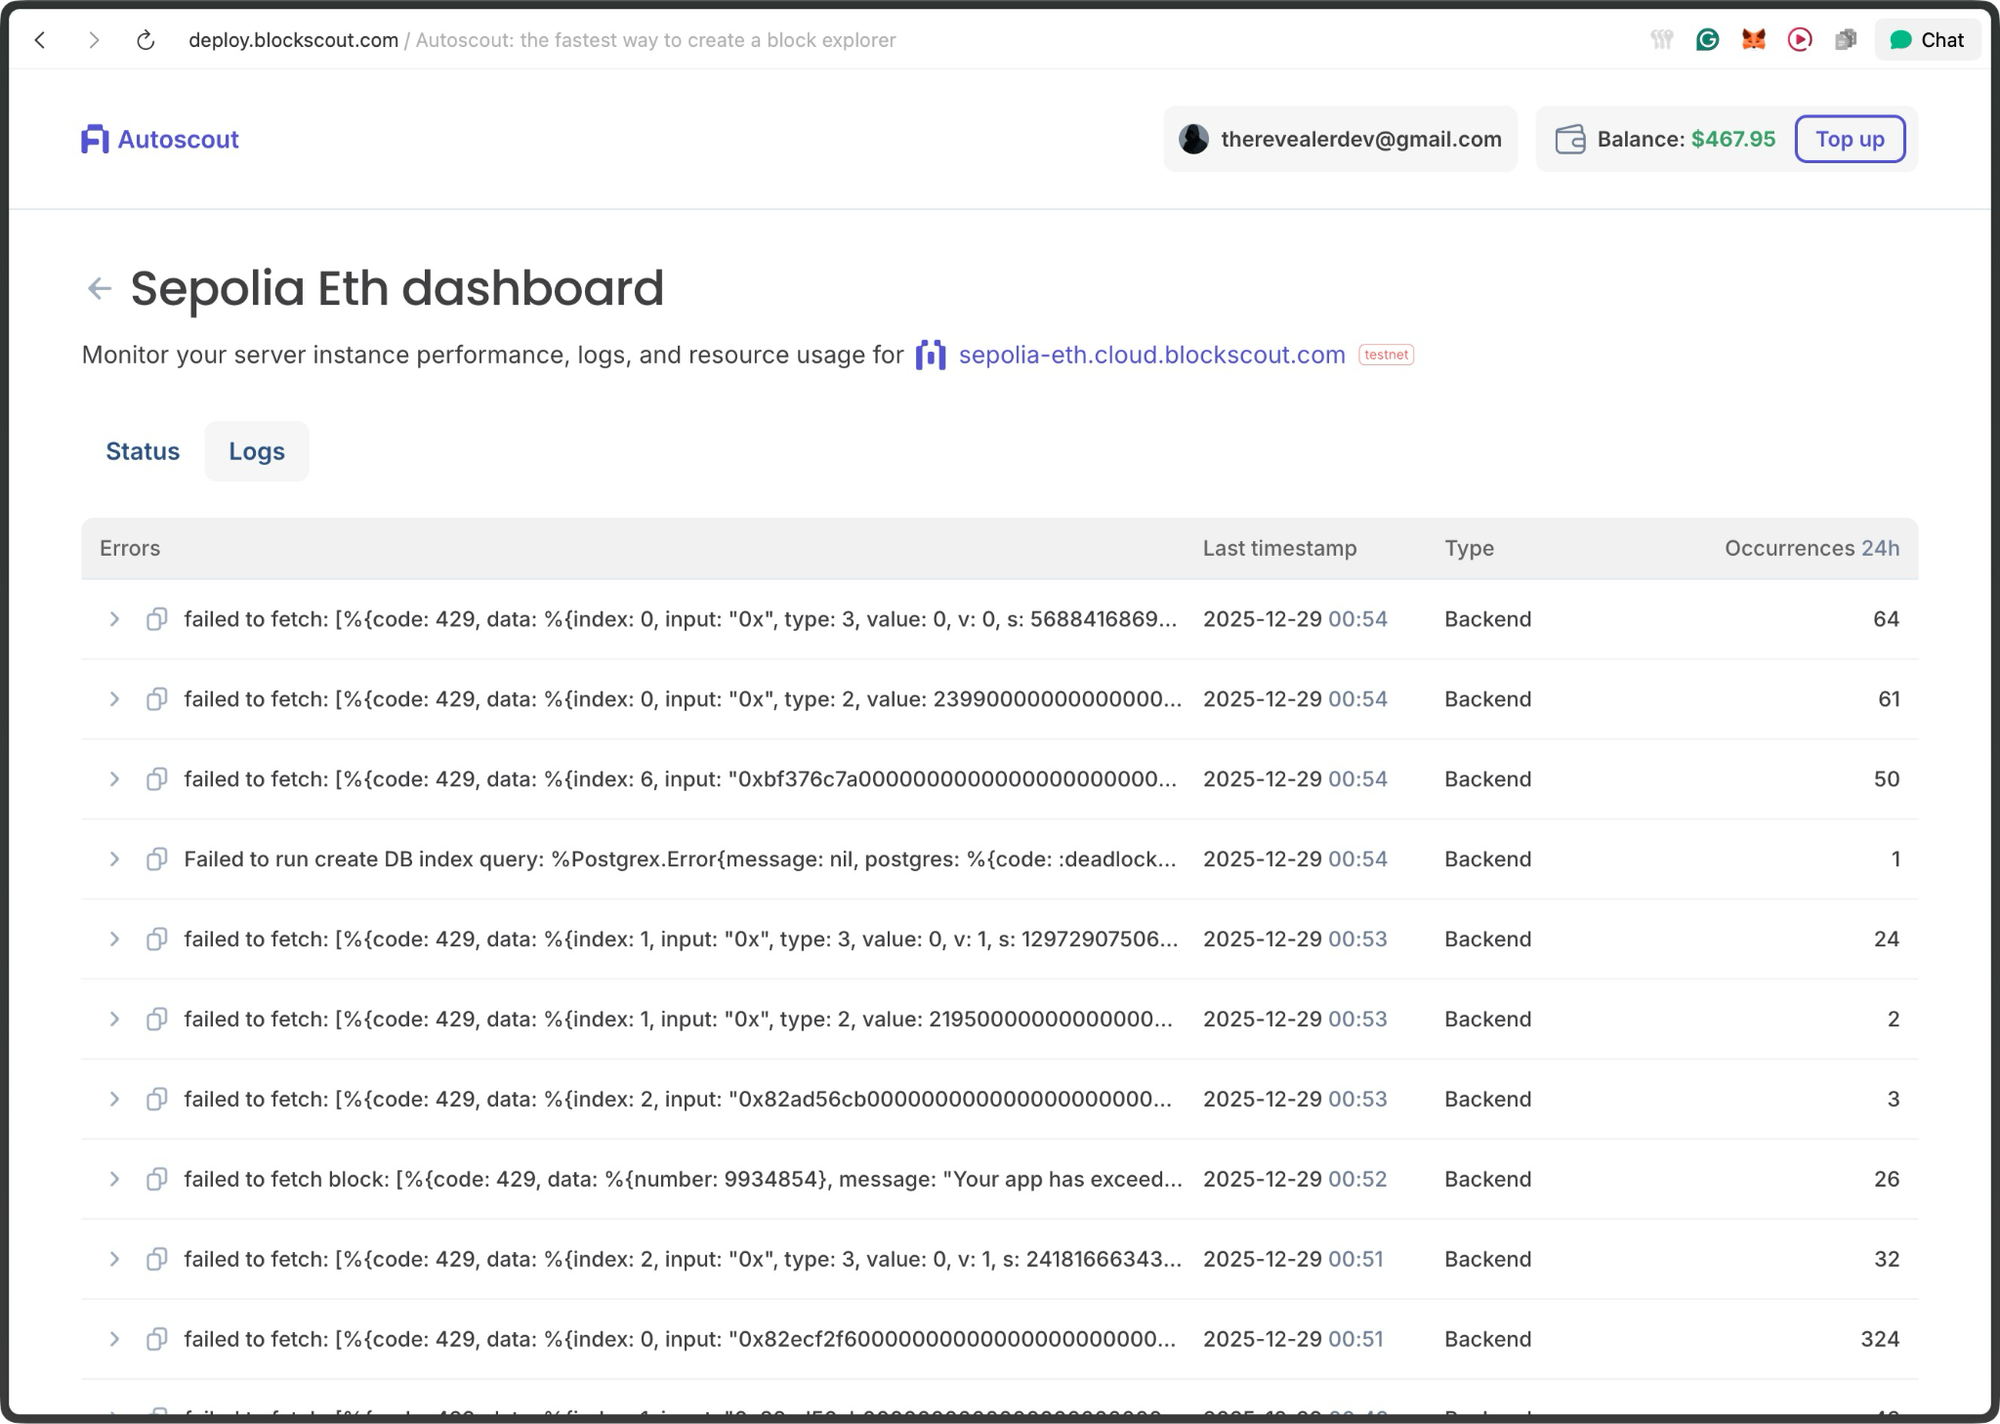Open the Grammarly extension
The width and height of the screenshot is (2000, 1424).
1707,39
